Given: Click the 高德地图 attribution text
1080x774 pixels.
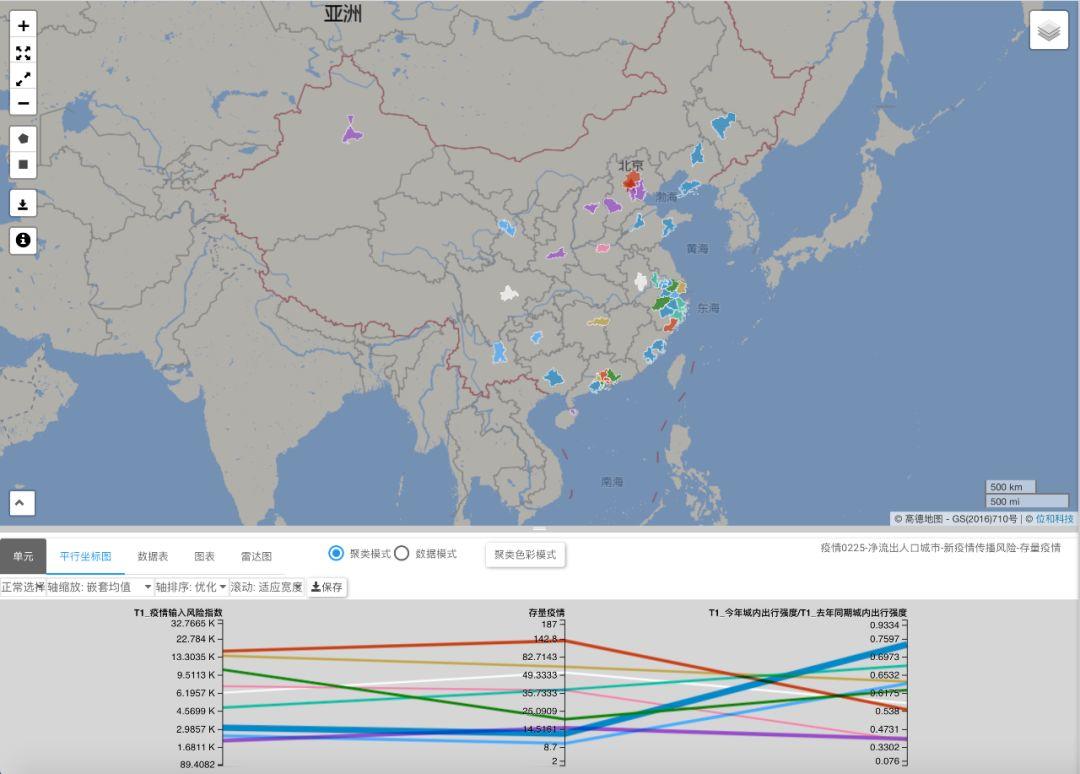Looking at the screenshot, I should [x=923, y=519].
